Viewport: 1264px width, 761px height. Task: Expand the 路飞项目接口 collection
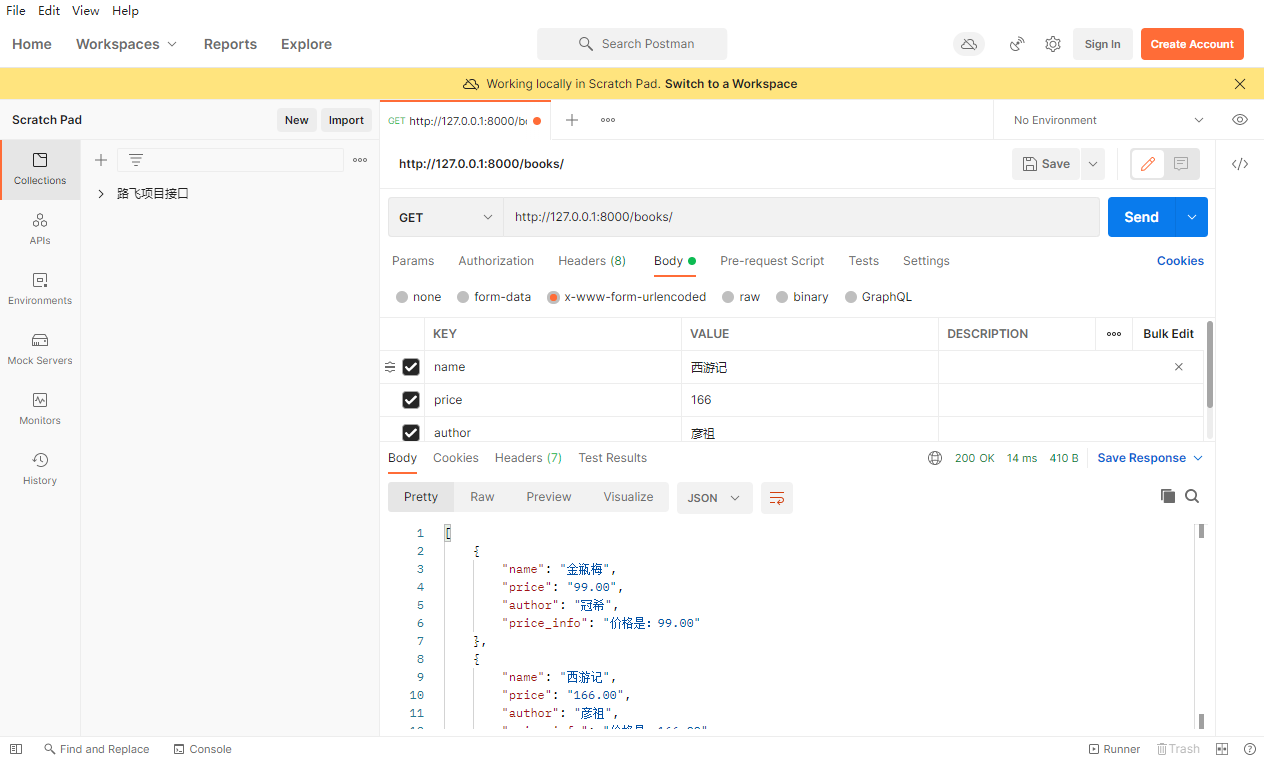coord(101,194)
